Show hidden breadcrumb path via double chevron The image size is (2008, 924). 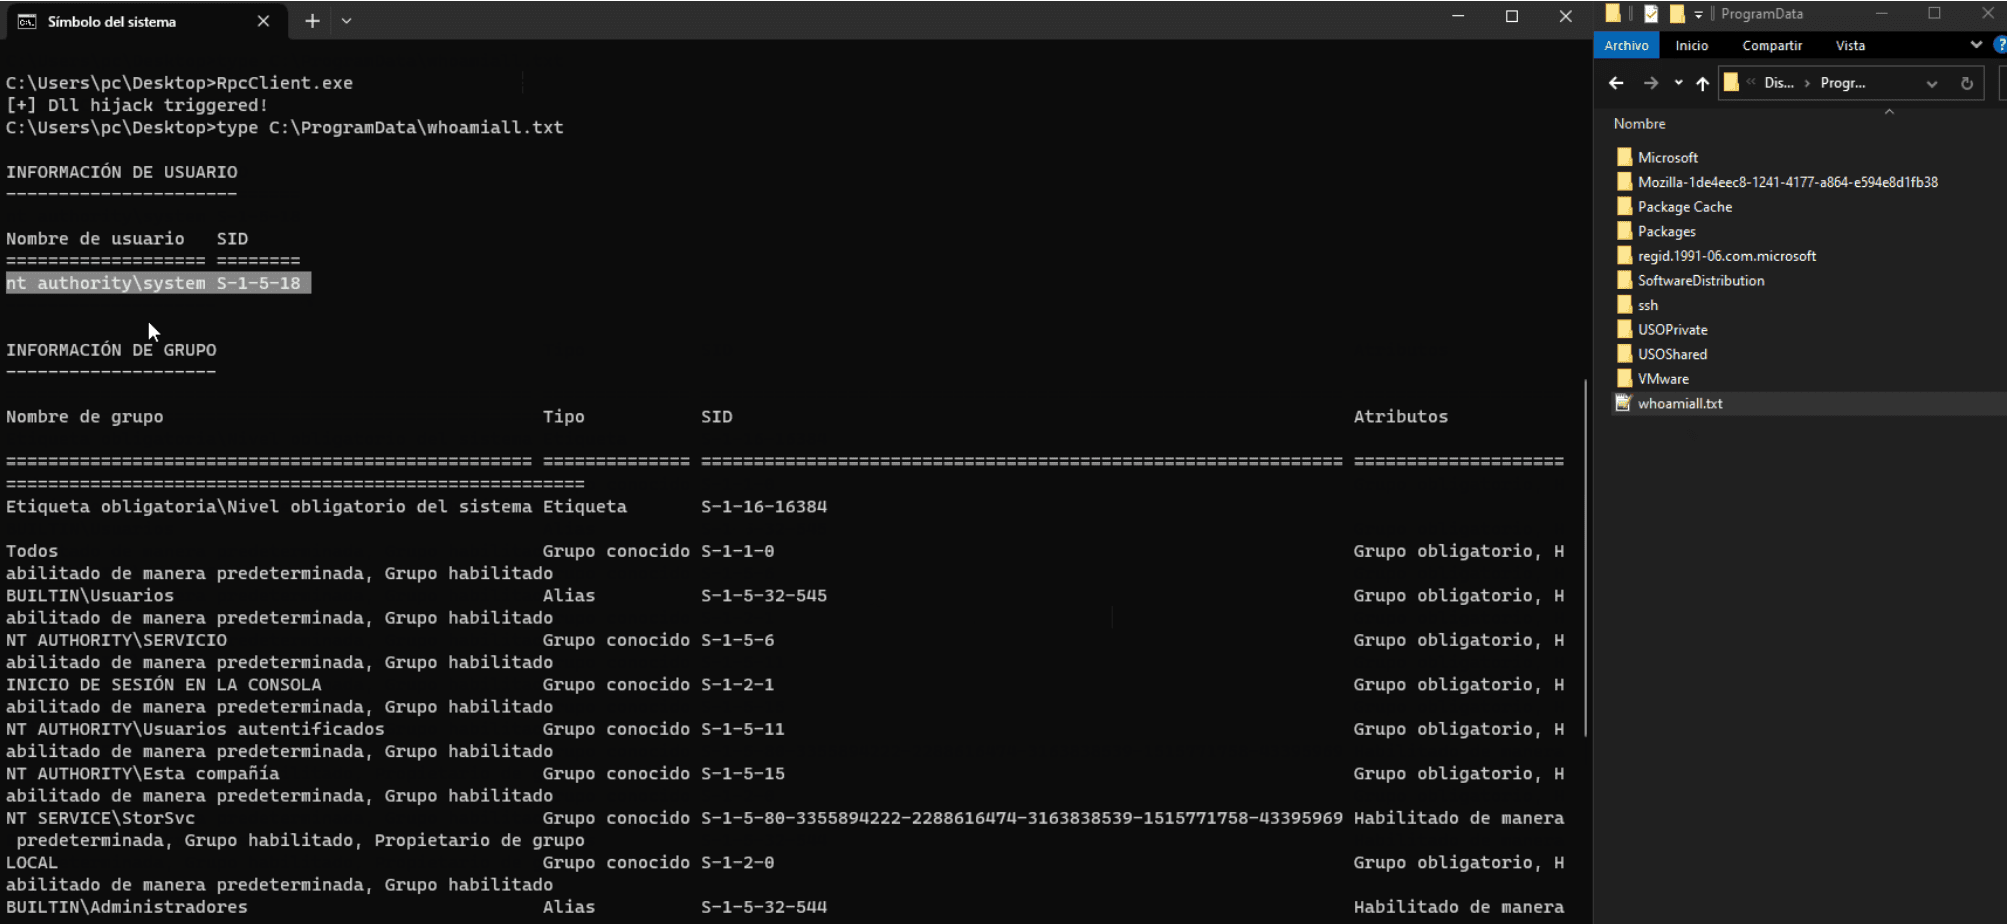click(1751, 83)
